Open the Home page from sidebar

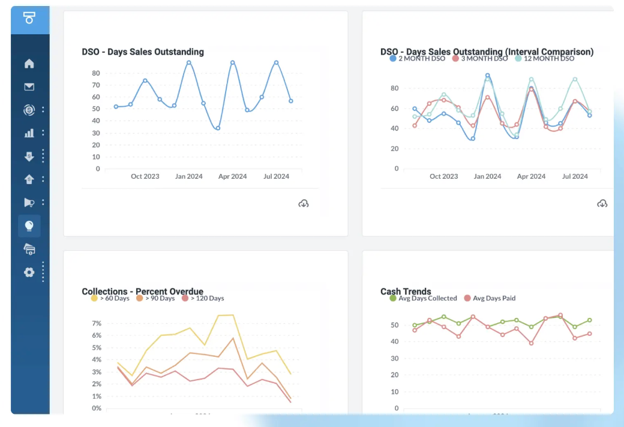click(29, 64)
